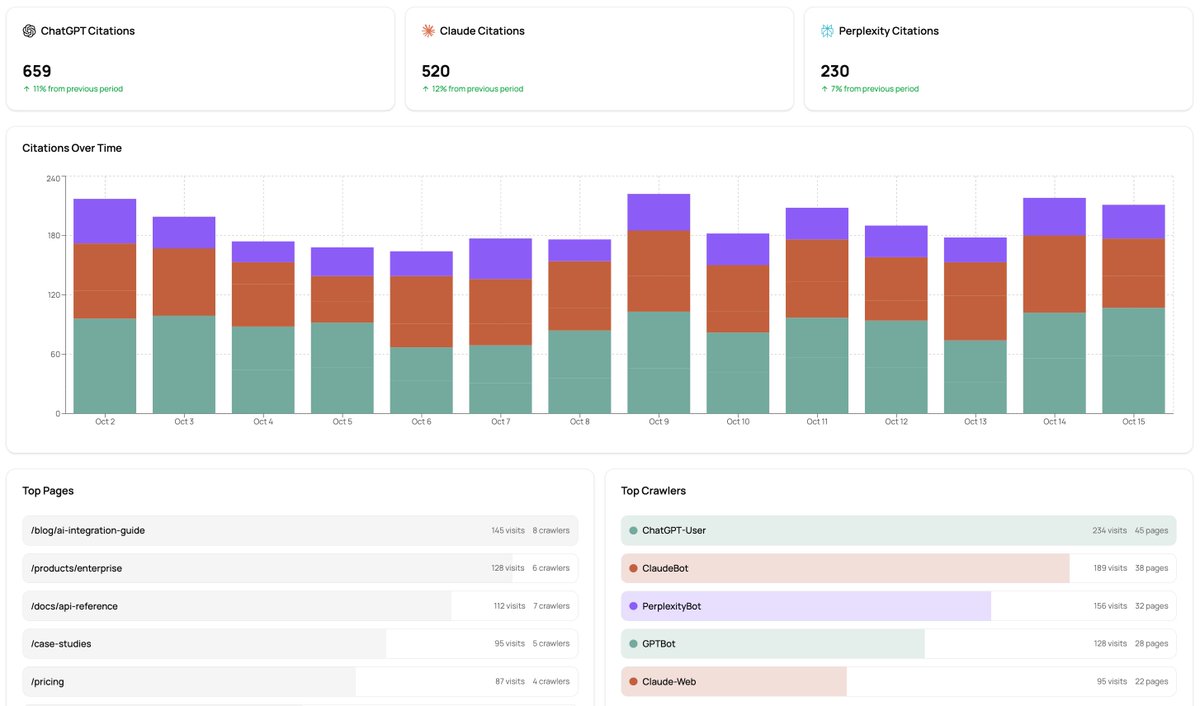The width and height of the screenshot is (1200, 706).
Task: Select the green dot beside ChatGPT-User
Action: (x=631, y=531)
